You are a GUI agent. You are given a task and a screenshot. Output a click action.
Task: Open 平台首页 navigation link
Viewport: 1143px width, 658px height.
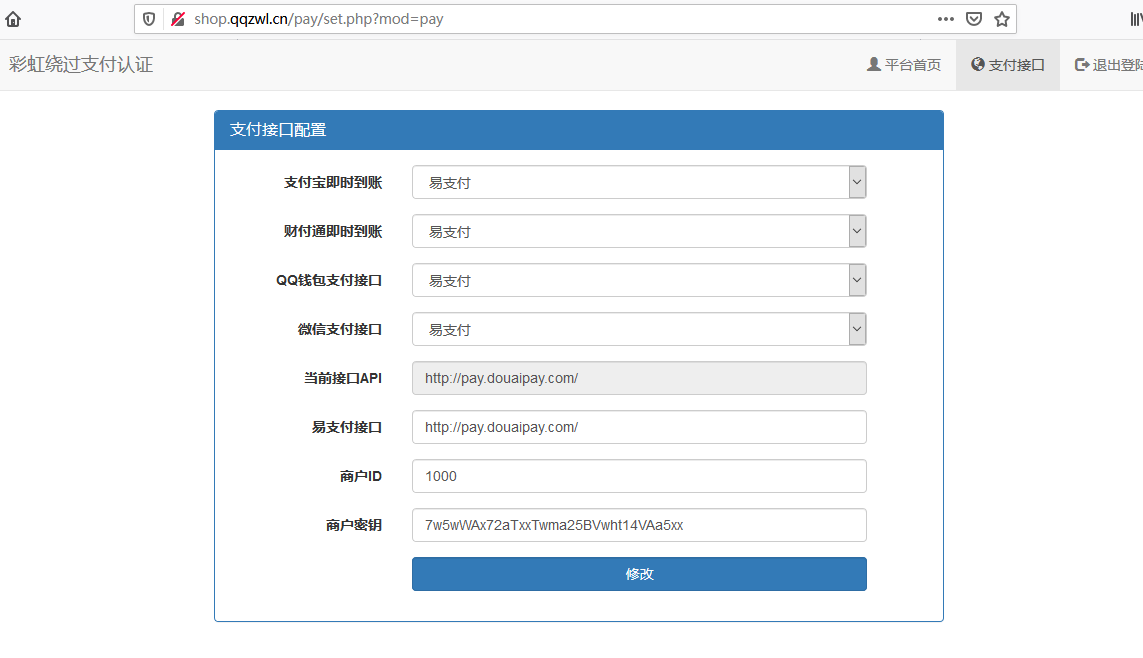pyautogui.click(x=904, y=65)
